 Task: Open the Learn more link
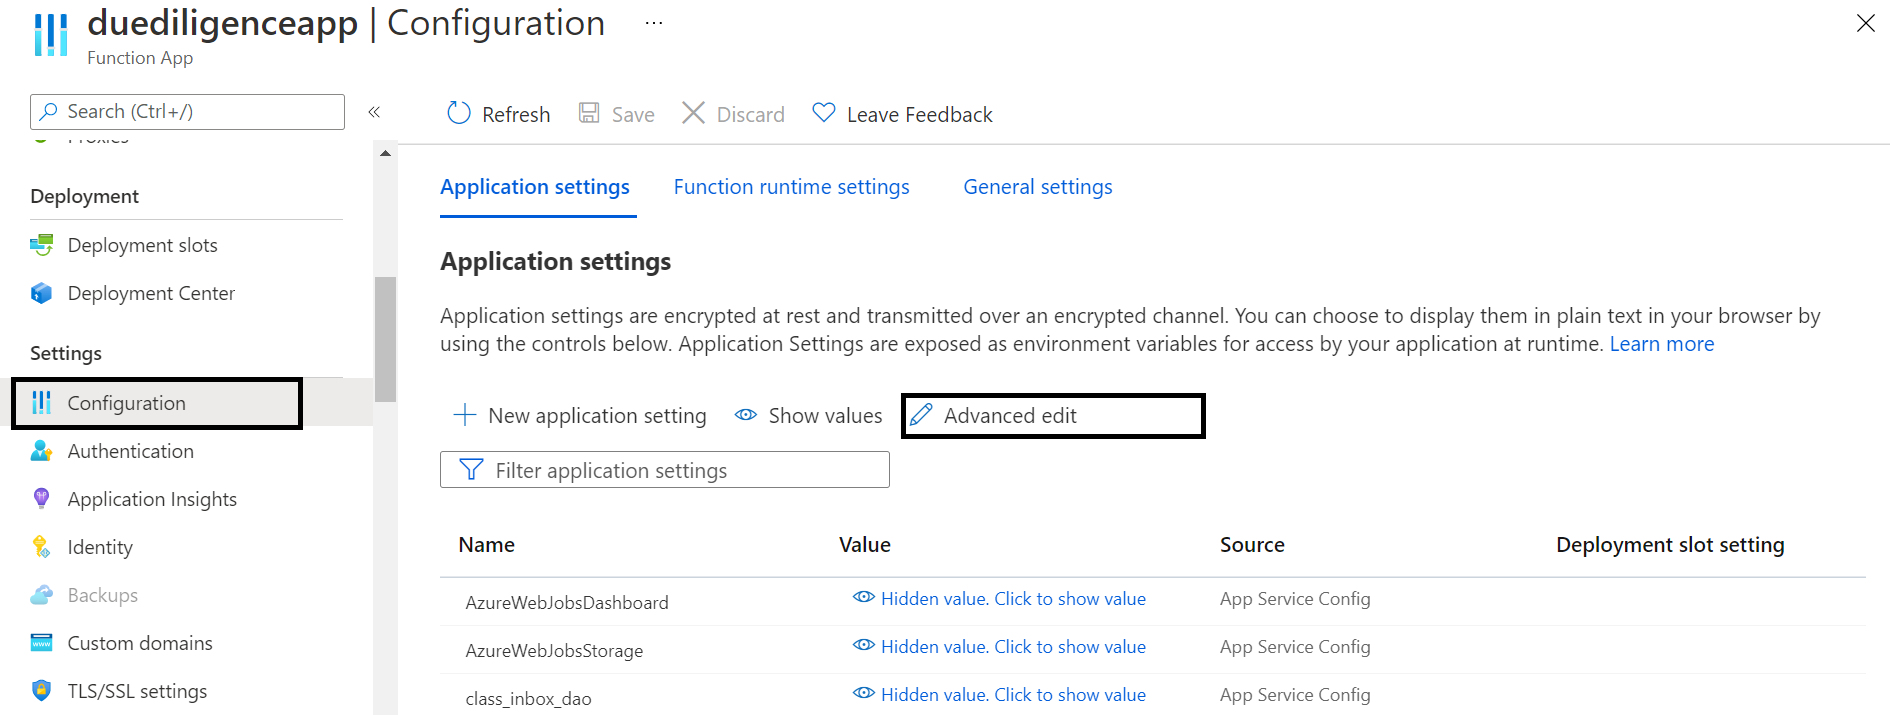coord(1661,344)
